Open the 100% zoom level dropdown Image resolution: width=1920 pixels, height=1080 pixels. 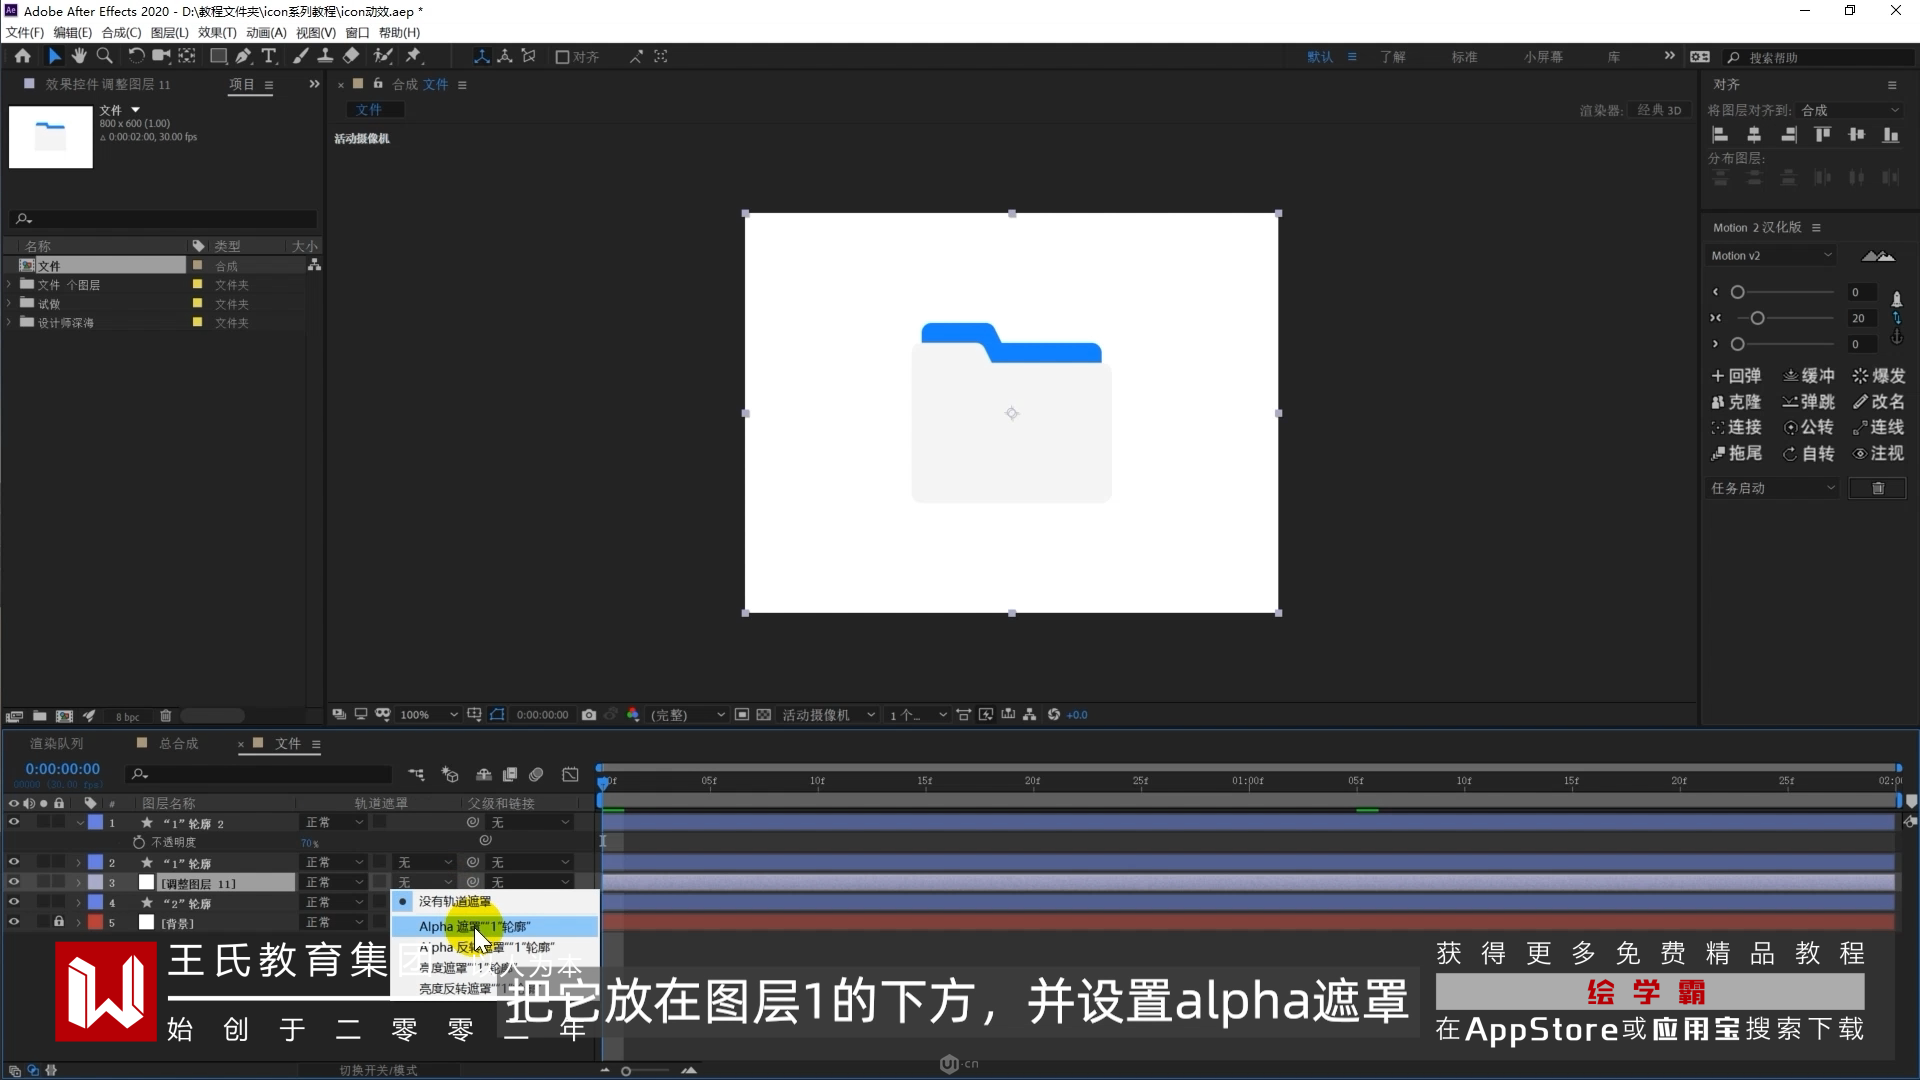coord(428,715)
